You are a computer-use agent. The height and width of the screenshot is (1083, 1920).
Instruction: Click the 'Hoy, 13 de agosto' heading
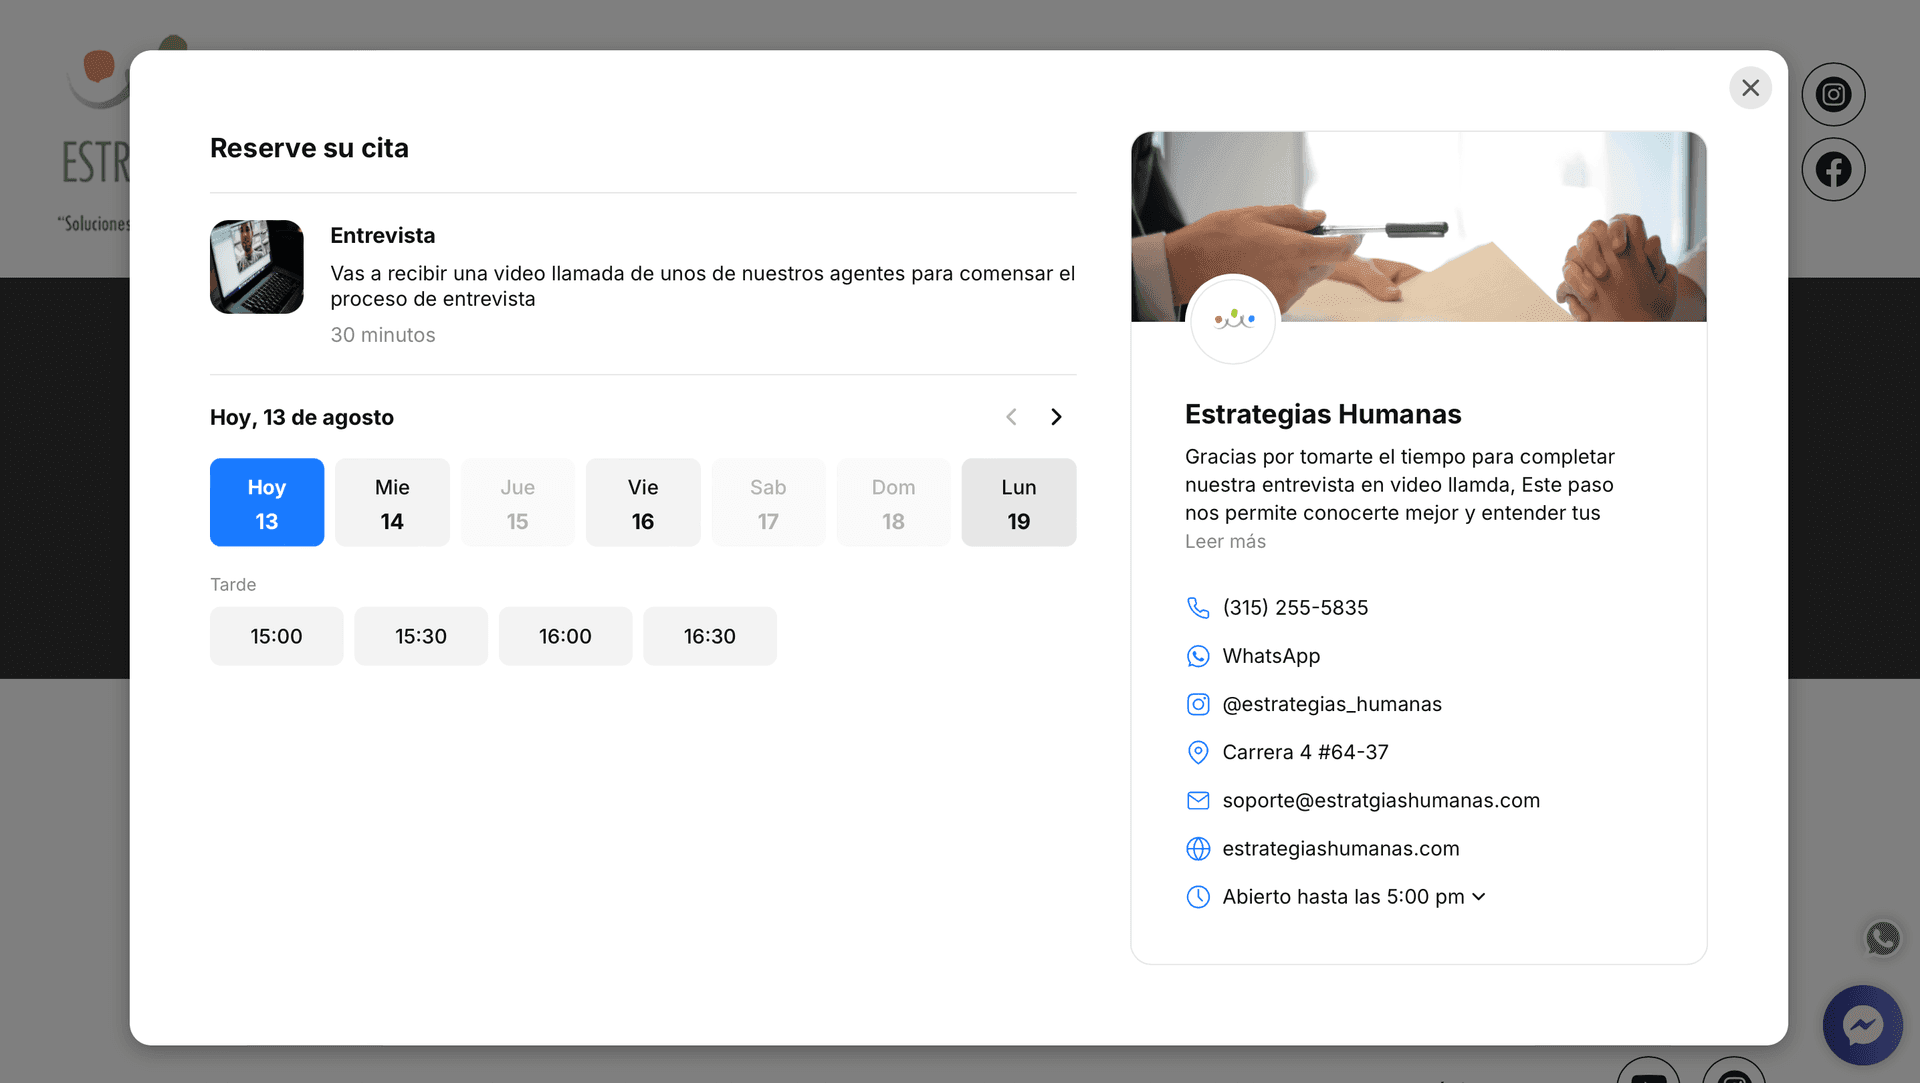tap(302, 417)
